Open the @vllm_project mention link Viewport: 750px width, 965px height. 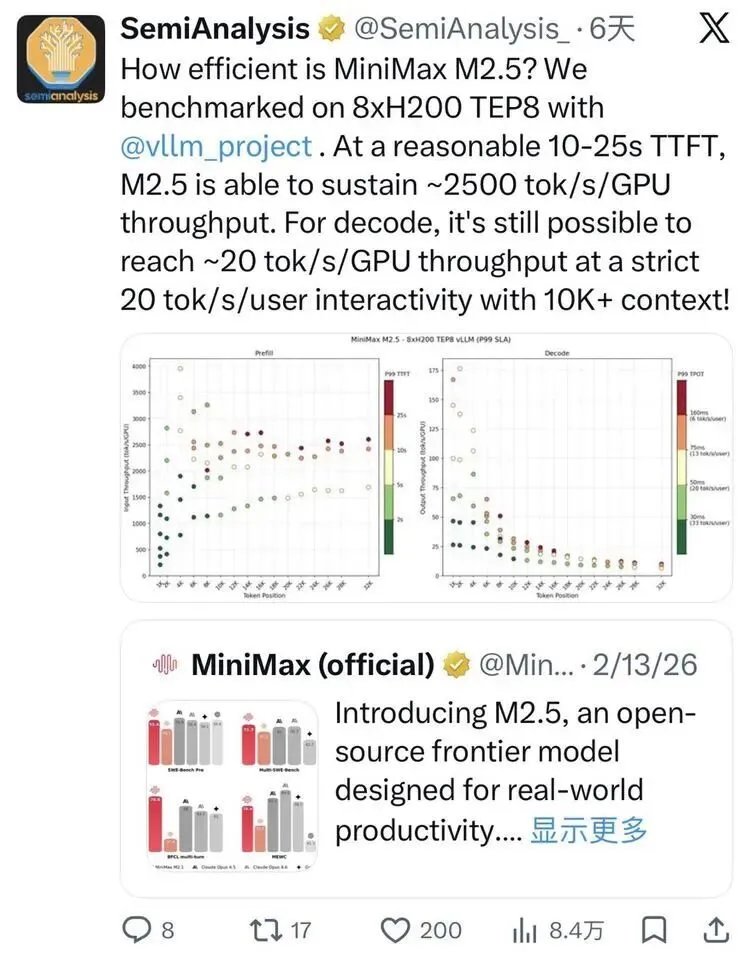215,146
